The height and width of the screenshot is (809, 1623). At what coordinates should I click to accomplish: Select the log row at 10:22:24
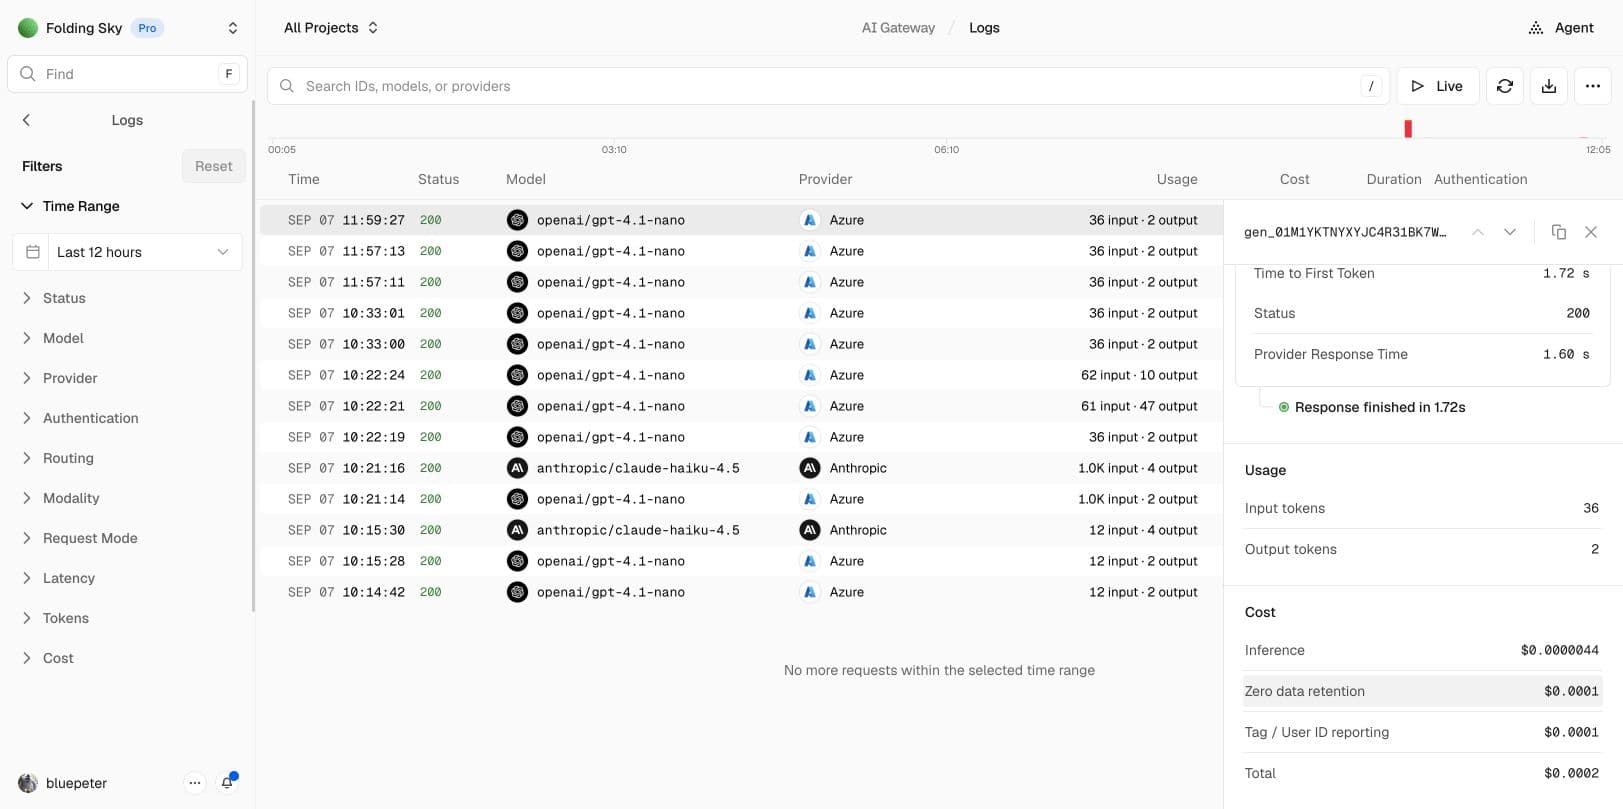[741, 375]
